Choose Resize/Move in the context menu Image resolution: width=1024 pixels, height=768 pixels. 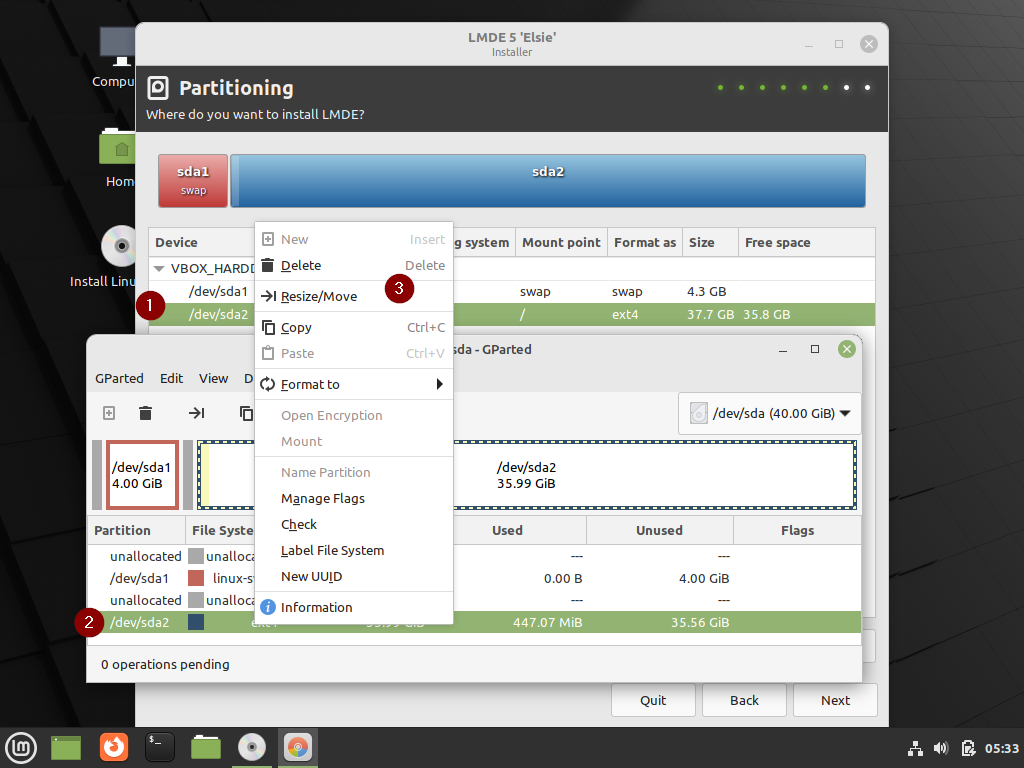(x=353, y=296)
